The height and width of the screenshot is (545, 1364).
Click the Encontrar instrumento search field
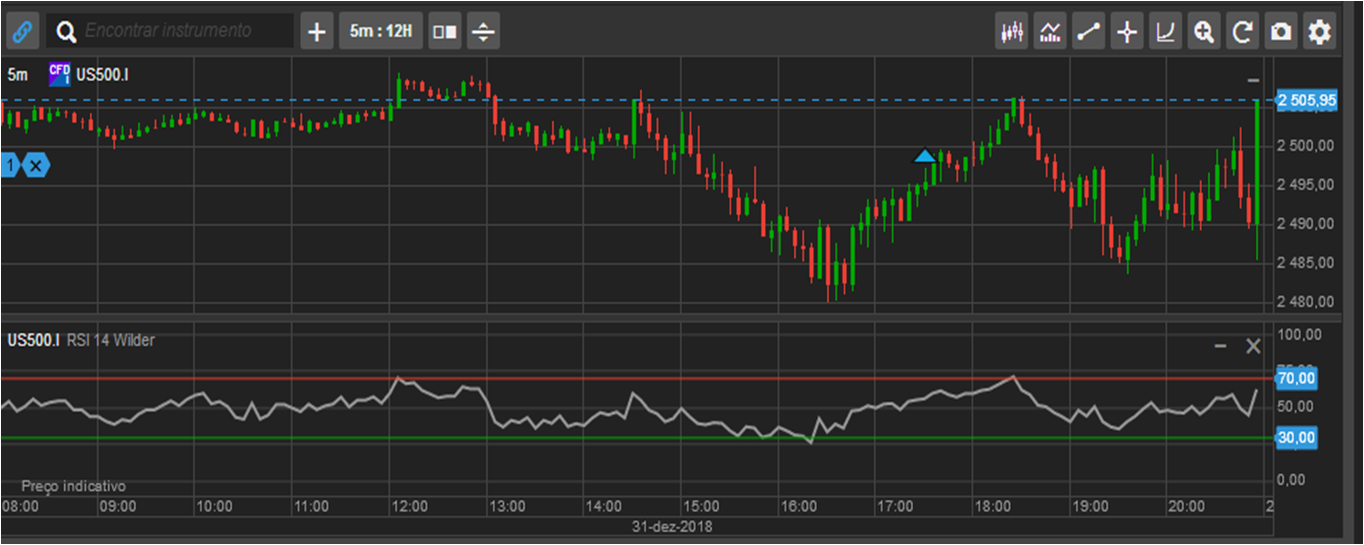[x=180, y=32]
